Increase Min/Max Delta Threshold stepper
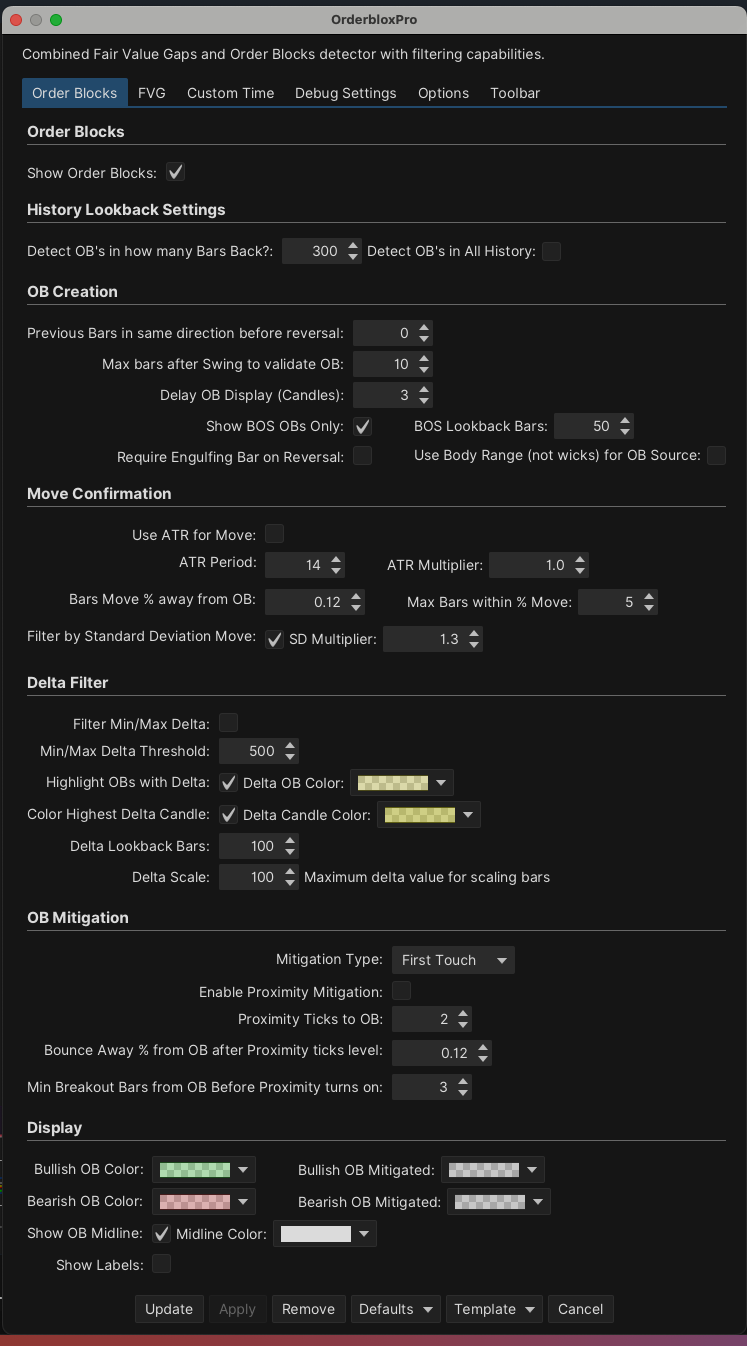 click(290, 746)
